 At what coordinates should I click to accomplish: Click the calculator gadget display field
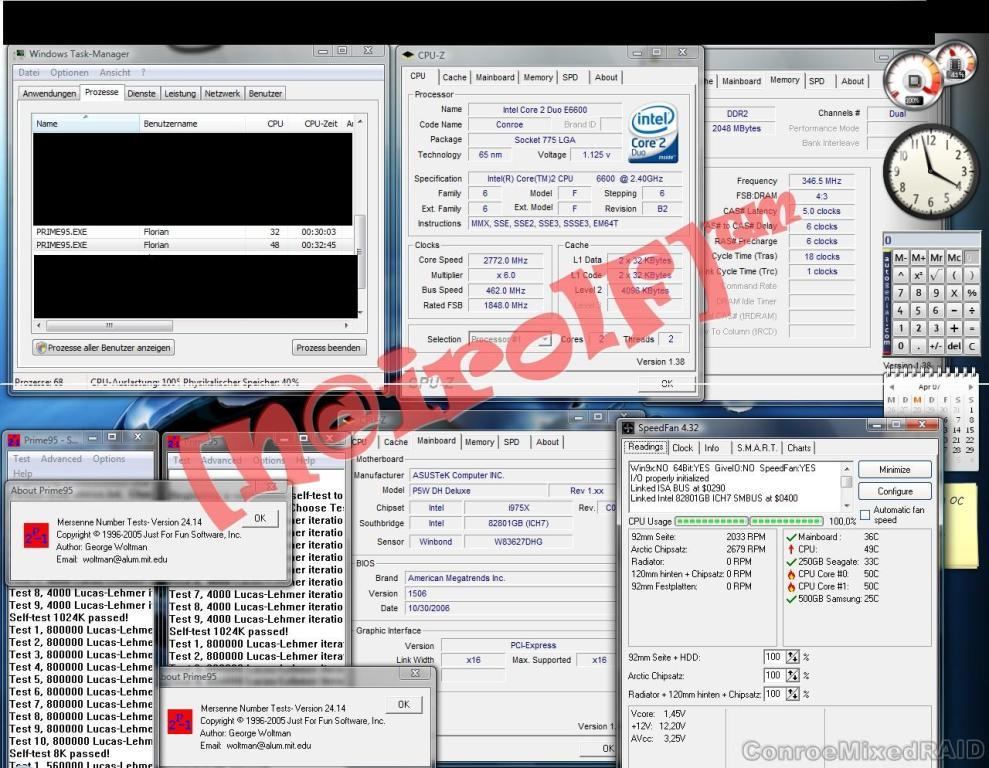[931, 240]
